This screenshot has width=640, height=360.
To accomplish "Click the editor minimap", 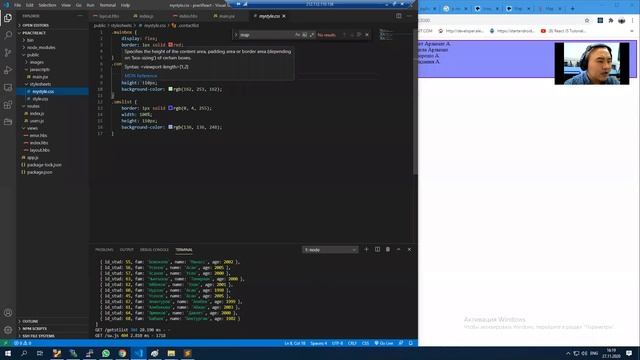I will (386, 34).
